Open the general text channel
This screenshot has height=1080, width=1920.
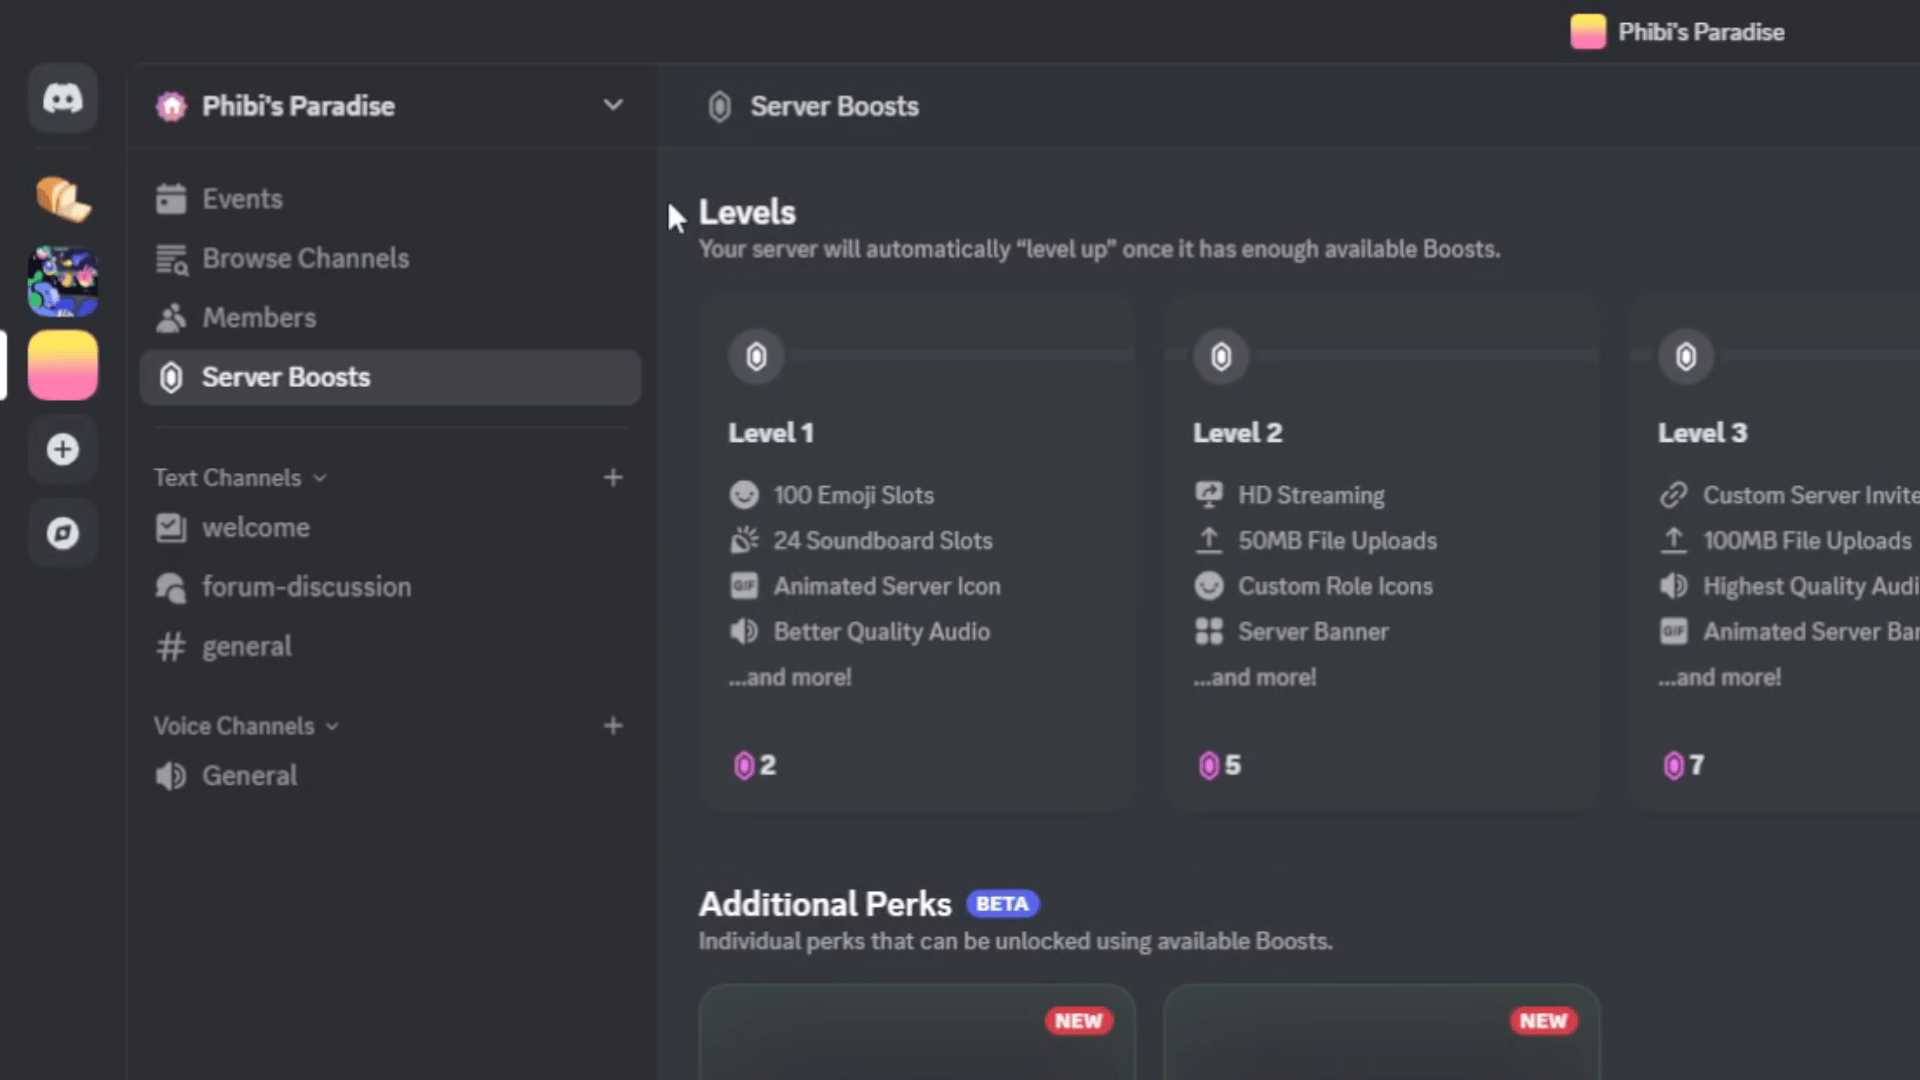coord(246,646)
